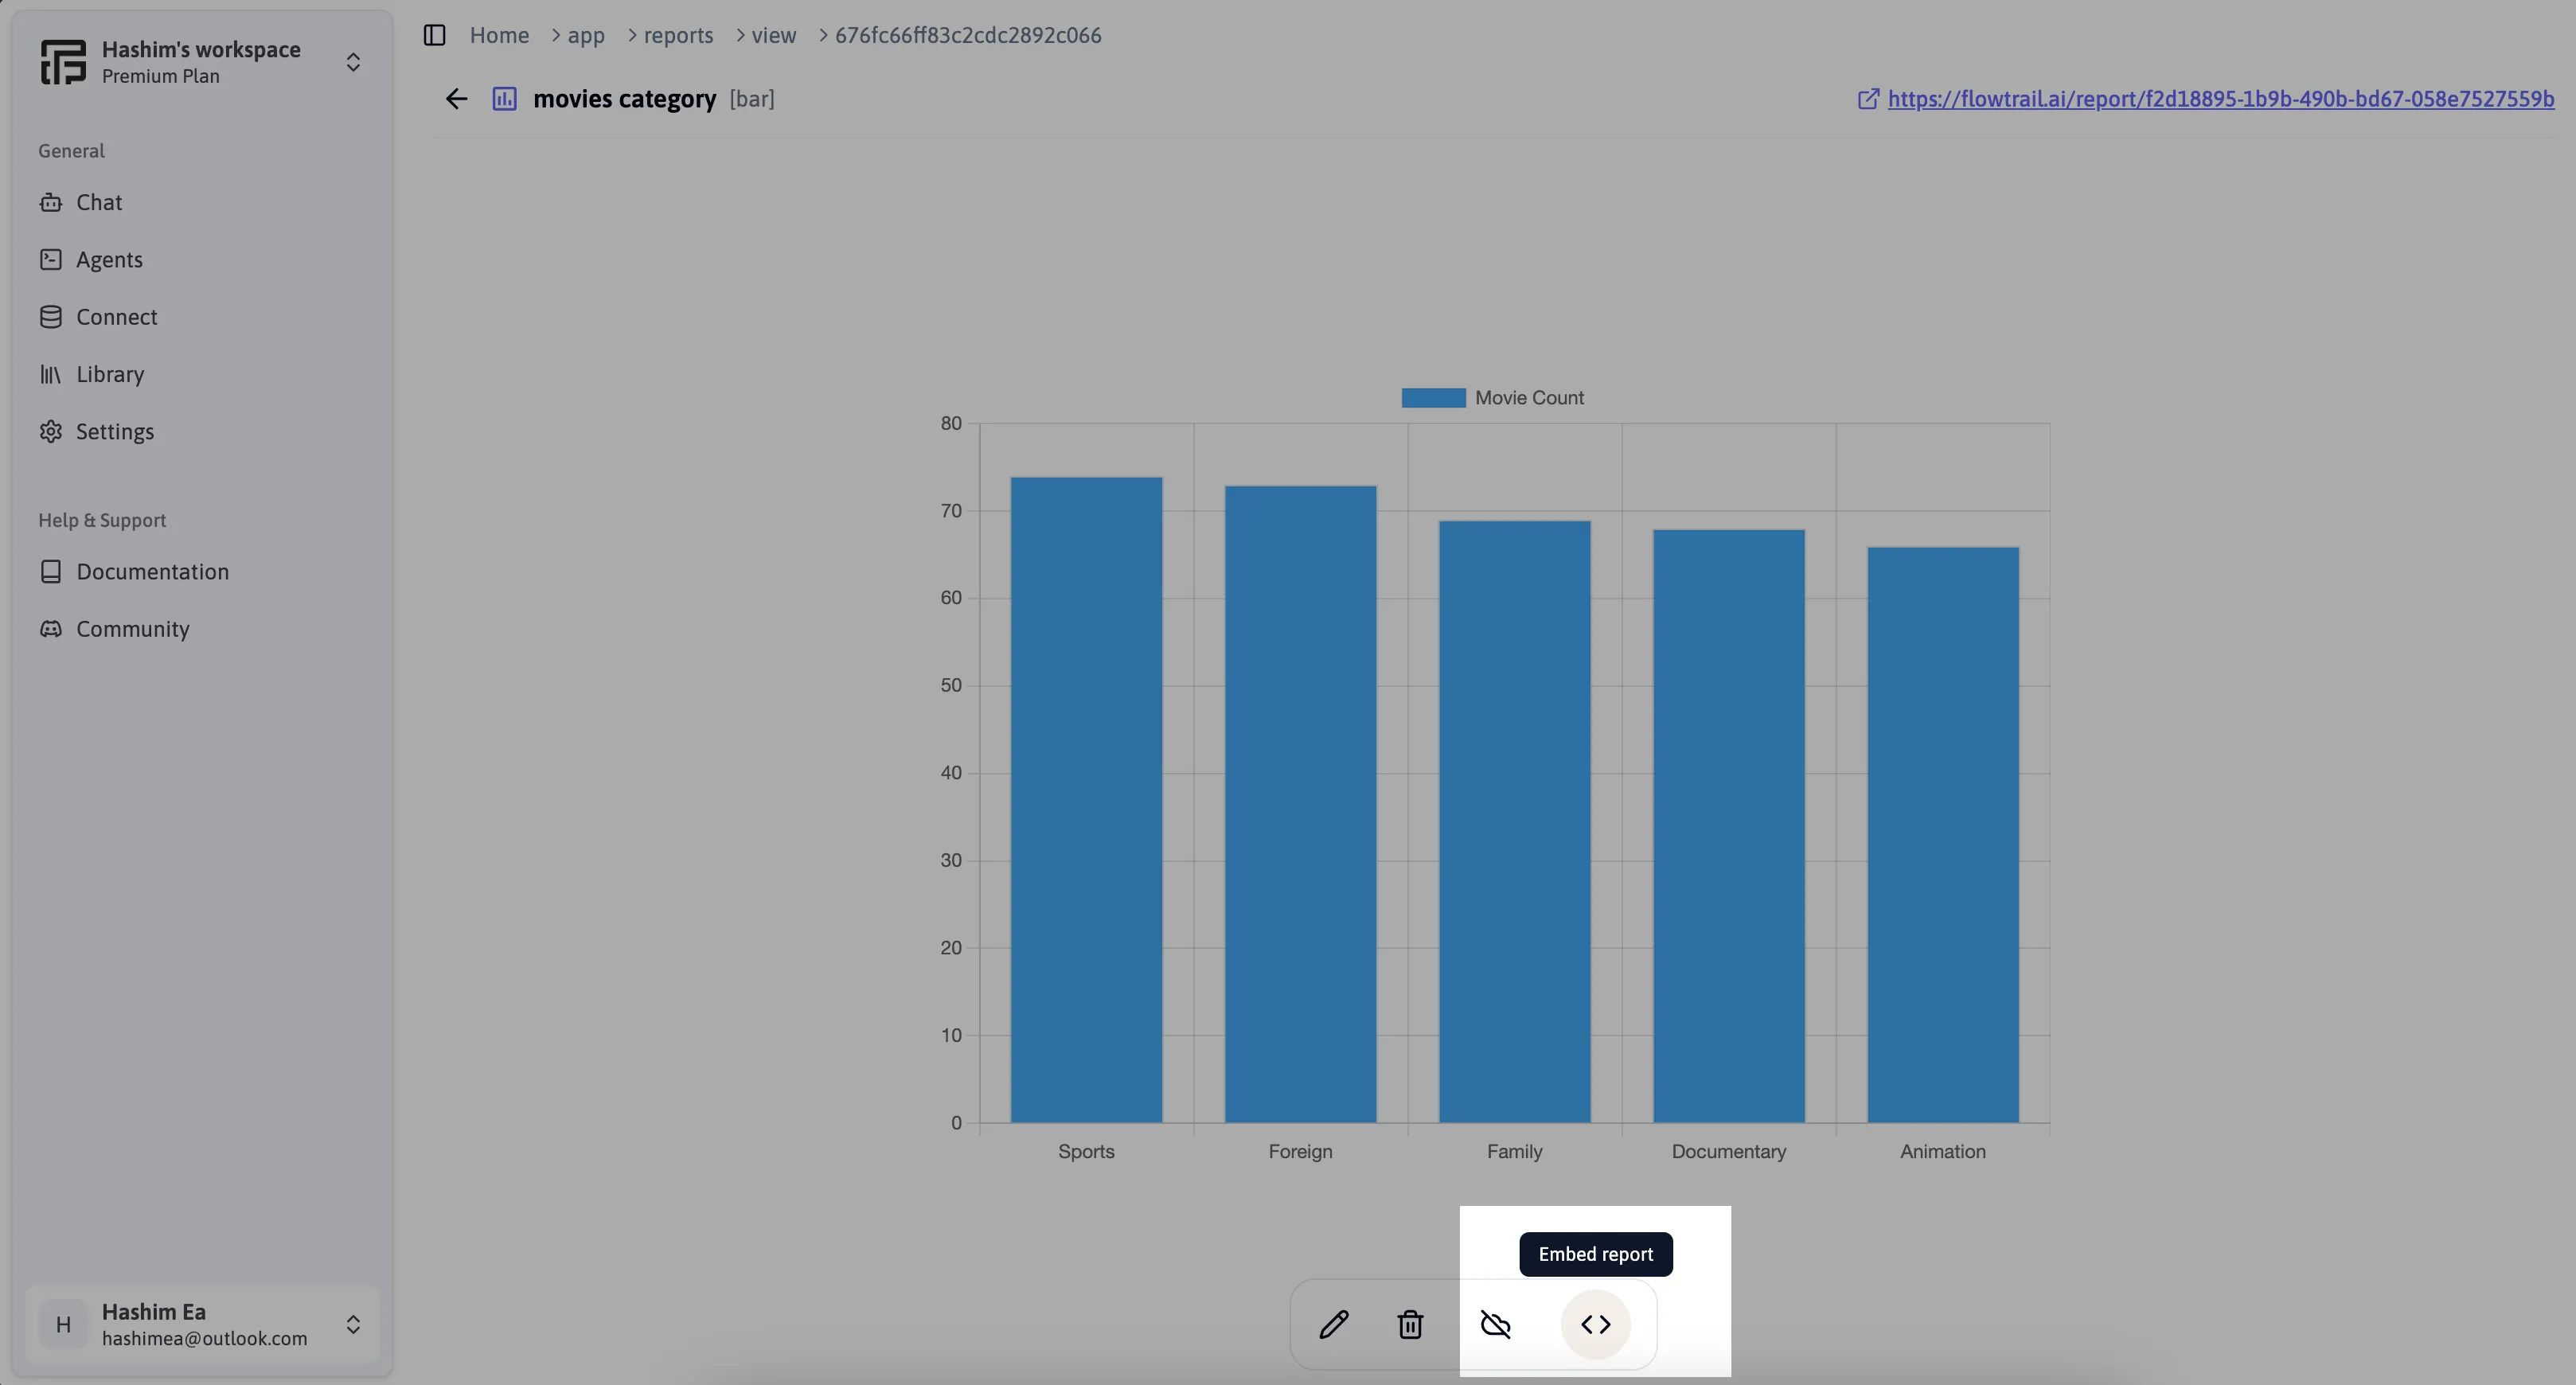Image resolution: width=2576 pixels, height=1385 pixels.
Task: Open the Community support page
Action: 133,630
